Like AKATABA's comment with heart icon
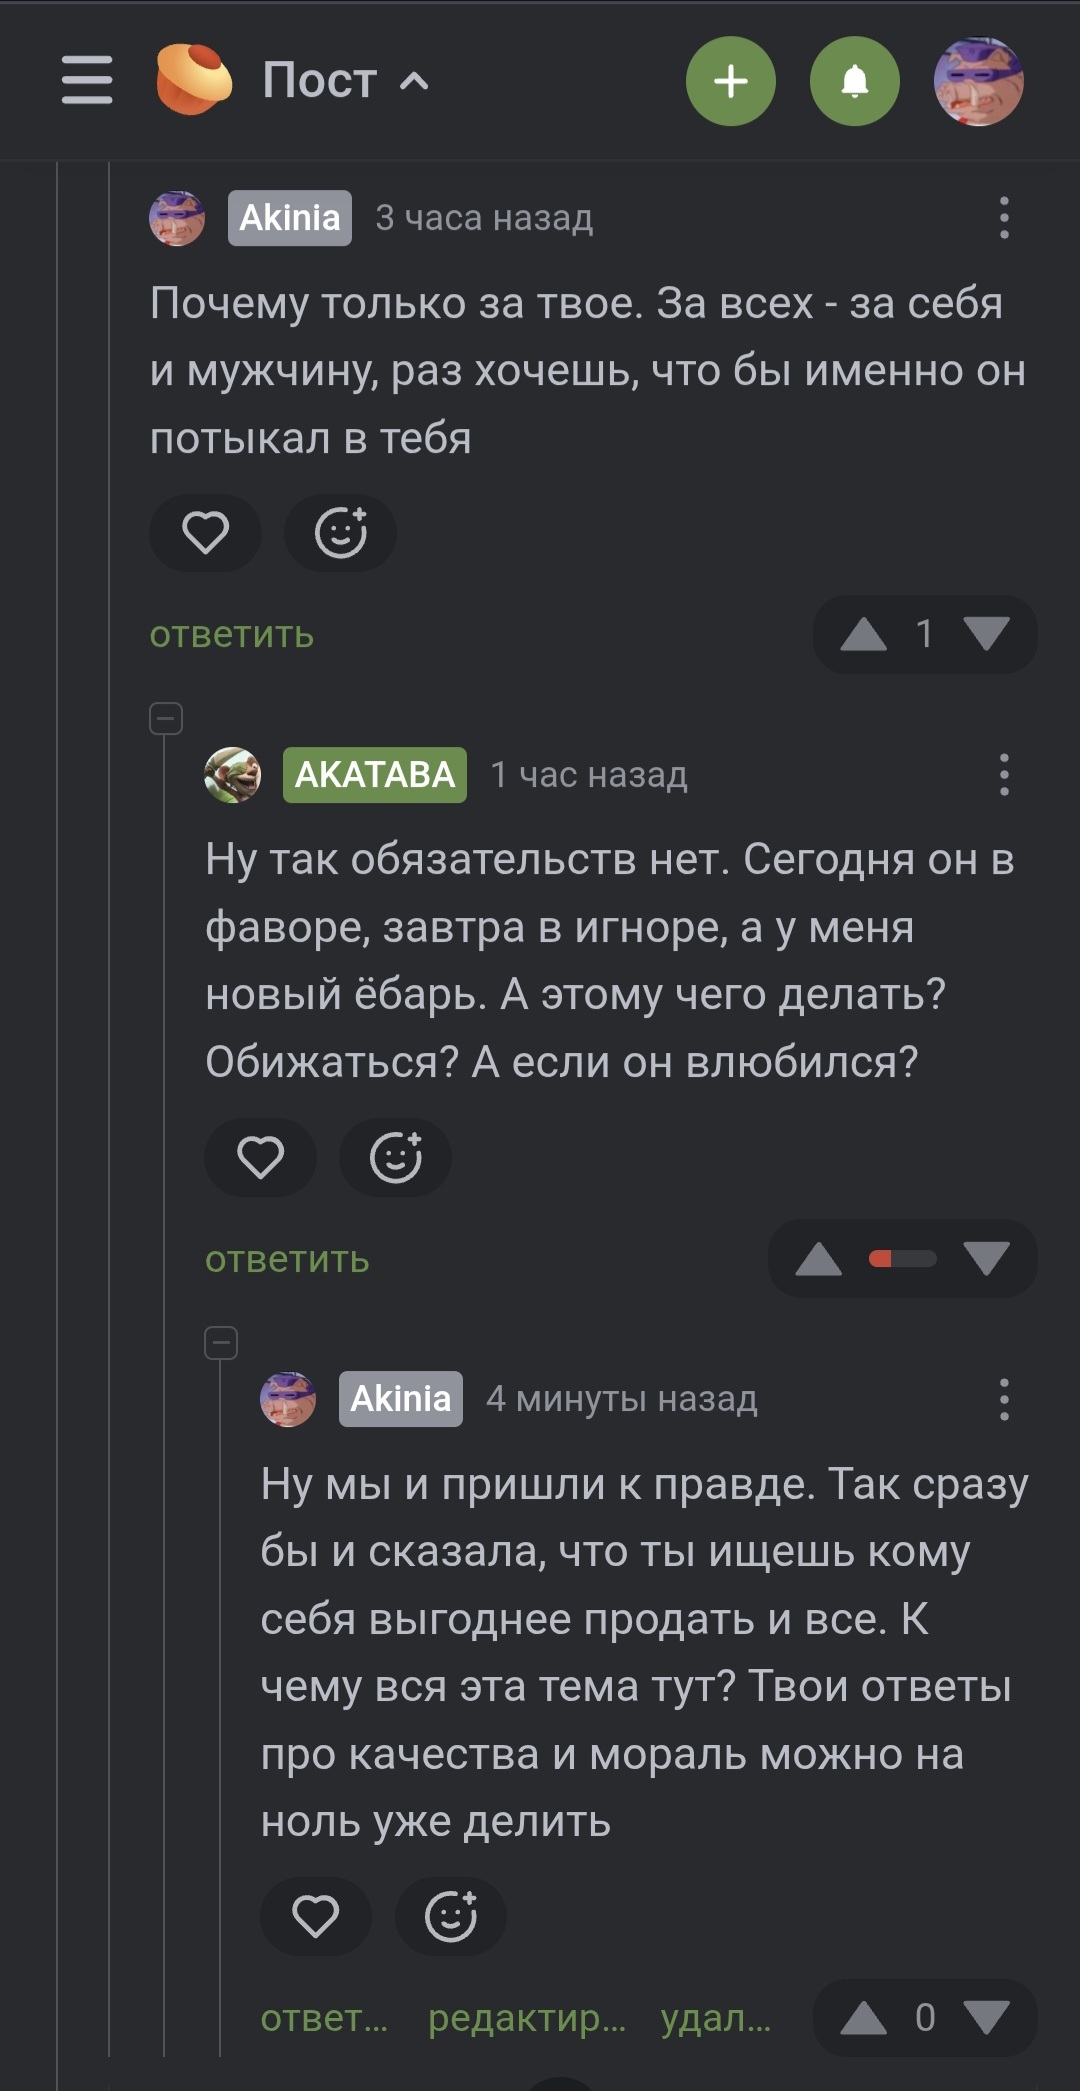 click(260, 1157)
